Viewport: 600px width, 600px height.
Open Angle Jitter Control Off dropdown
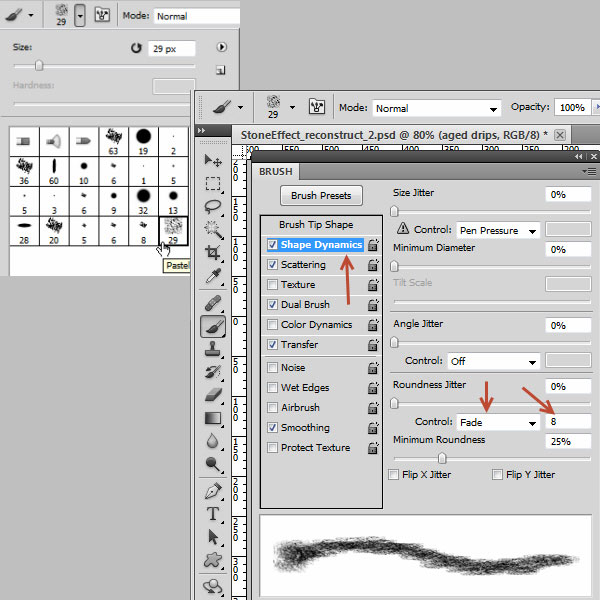494,361
